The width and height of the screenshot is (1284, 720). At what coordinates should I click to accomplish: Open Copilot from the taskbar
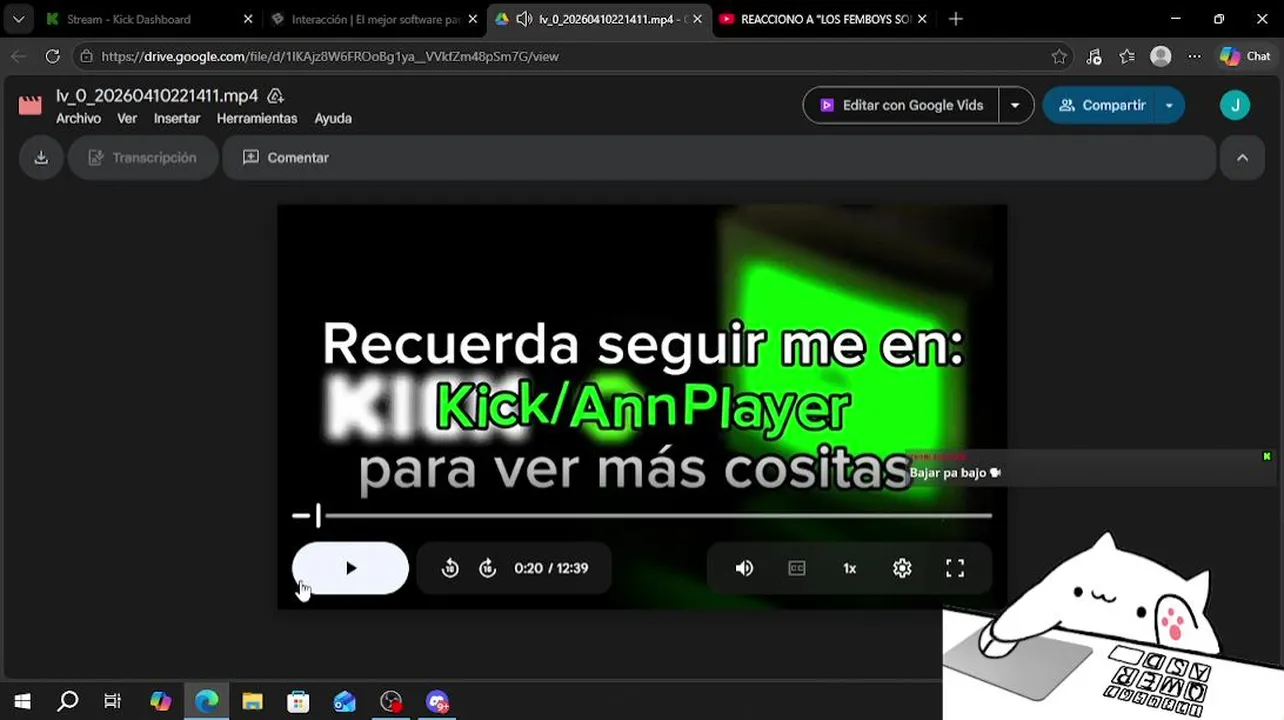tap(161, 702)
